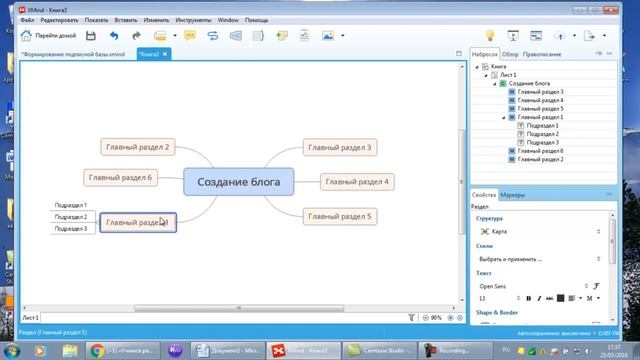This screenshot has height=360, width=640.
Task: Open the Карта structure dropdown
Action: 540,231
